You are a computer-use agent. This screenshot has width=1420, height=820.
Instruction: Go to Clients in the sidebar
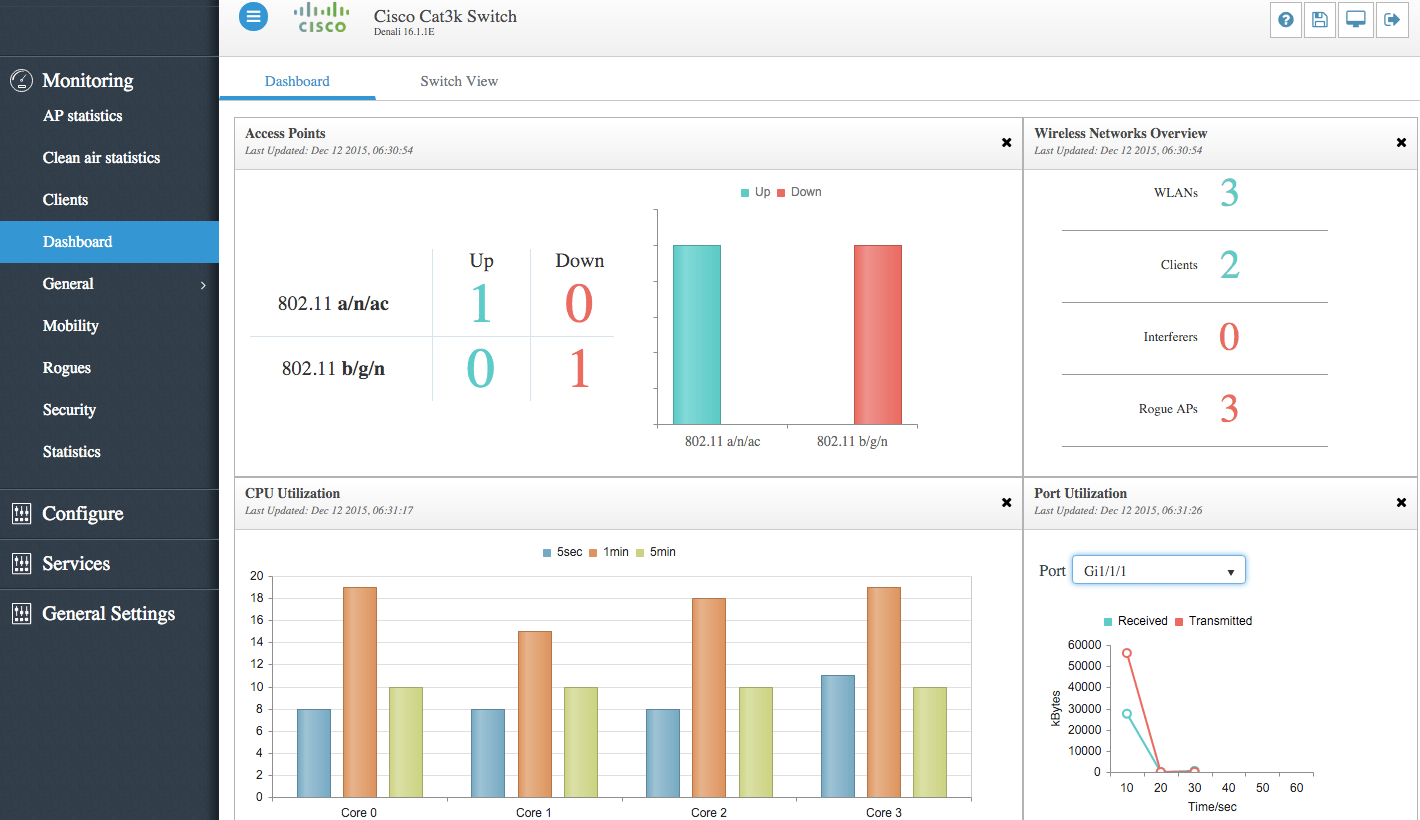point(109,200)
